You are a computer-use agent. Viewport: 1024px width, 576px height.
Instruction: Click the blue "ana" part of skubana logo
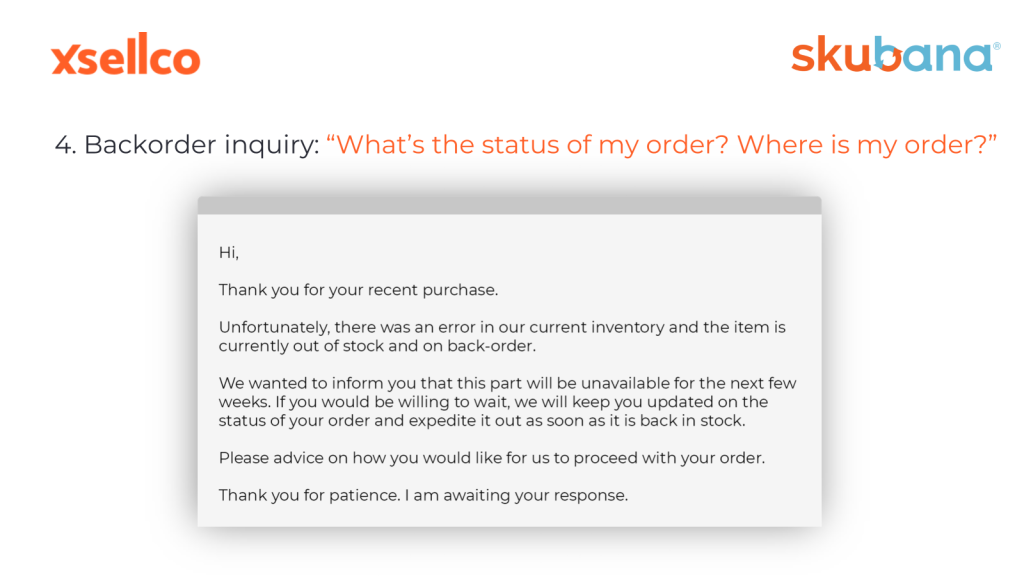coord(948,57)
